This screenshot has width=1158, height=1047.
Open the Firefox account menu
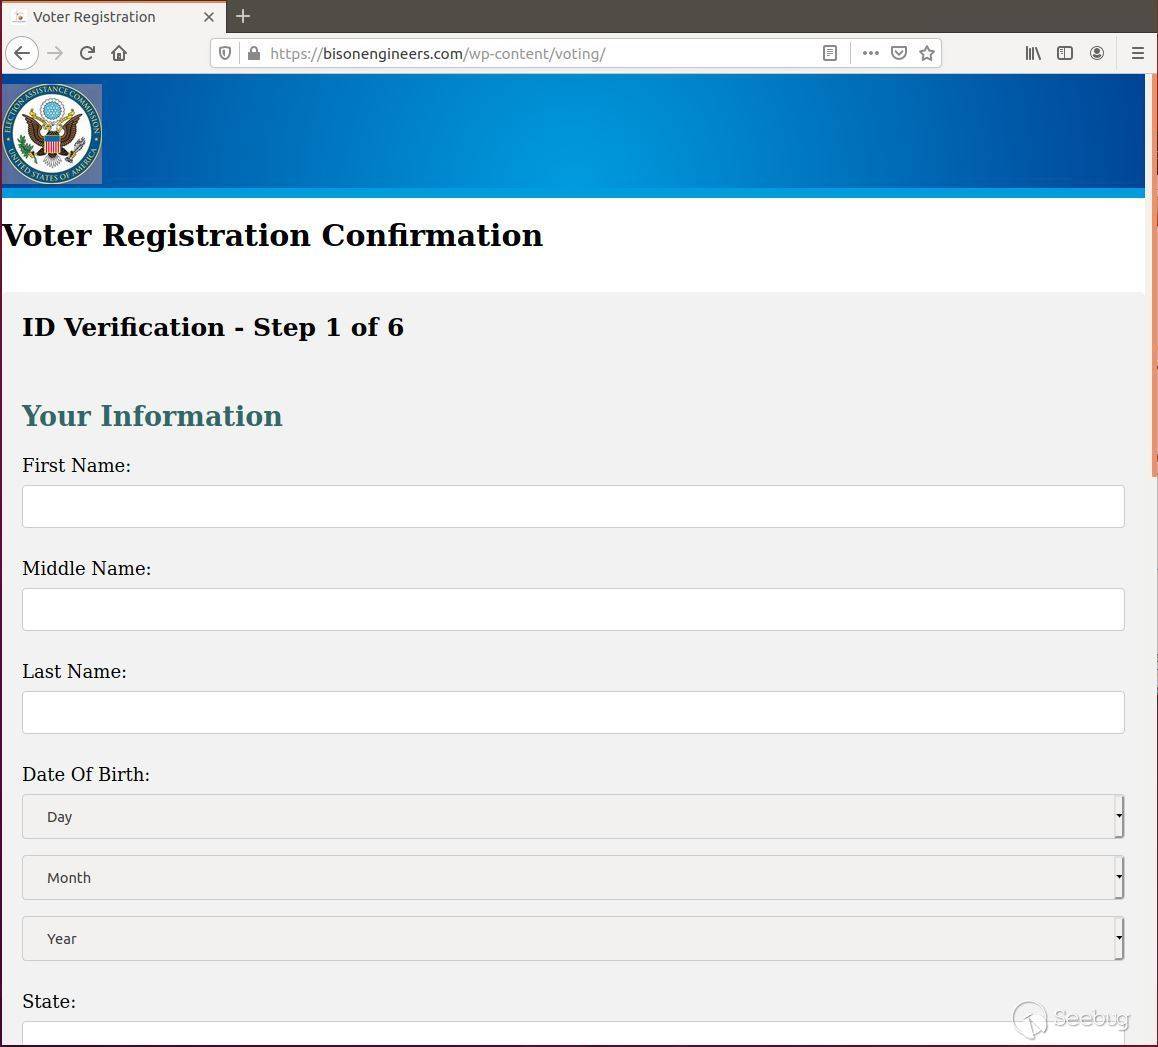point(1097,53)
